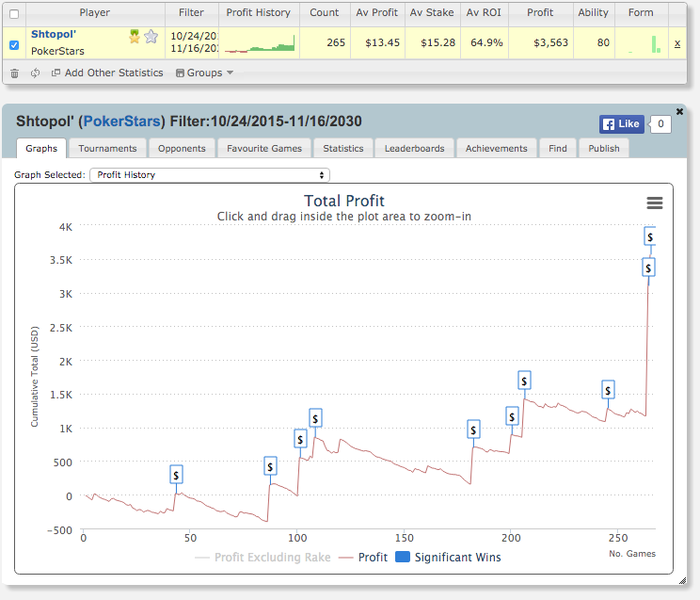Click the Shtopol' player name link
700x600 pixels.
pos(54,34)
